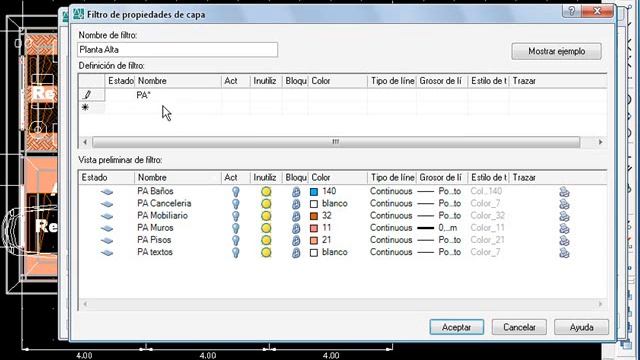
Task: Click the lock icon for PA Muros
Action: 296,229
